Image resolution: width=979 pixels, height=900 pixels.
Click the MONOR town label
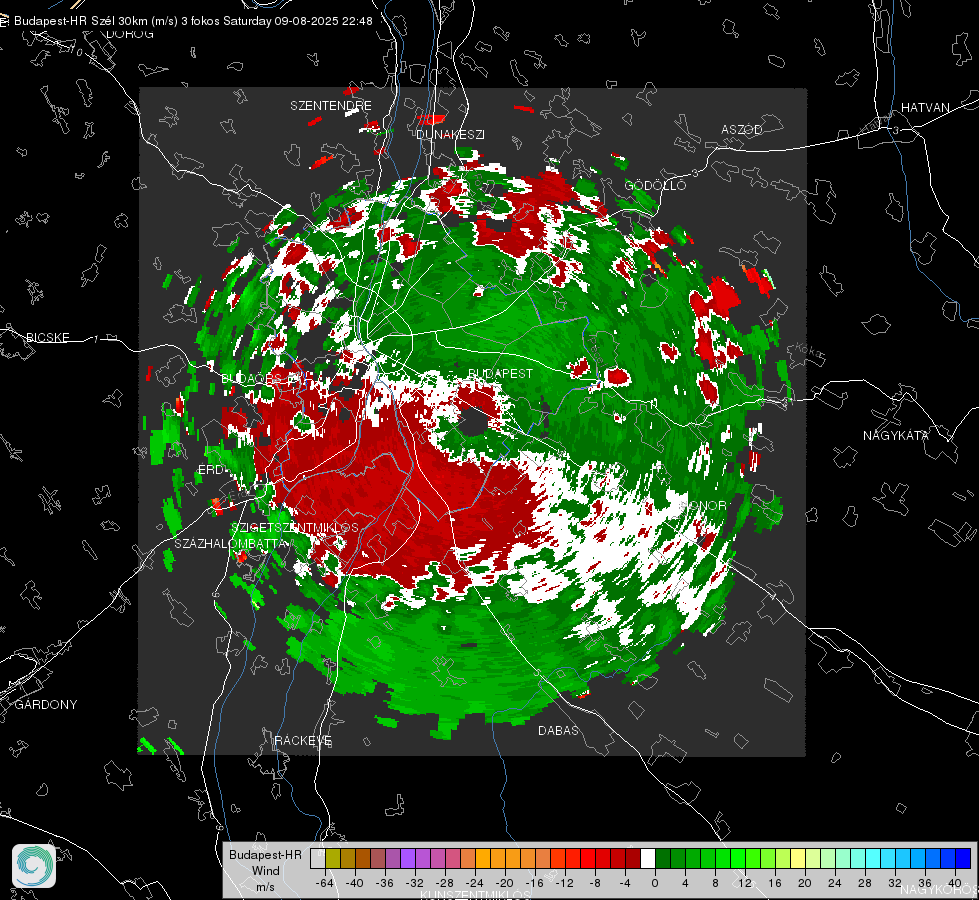coord(703,505)
